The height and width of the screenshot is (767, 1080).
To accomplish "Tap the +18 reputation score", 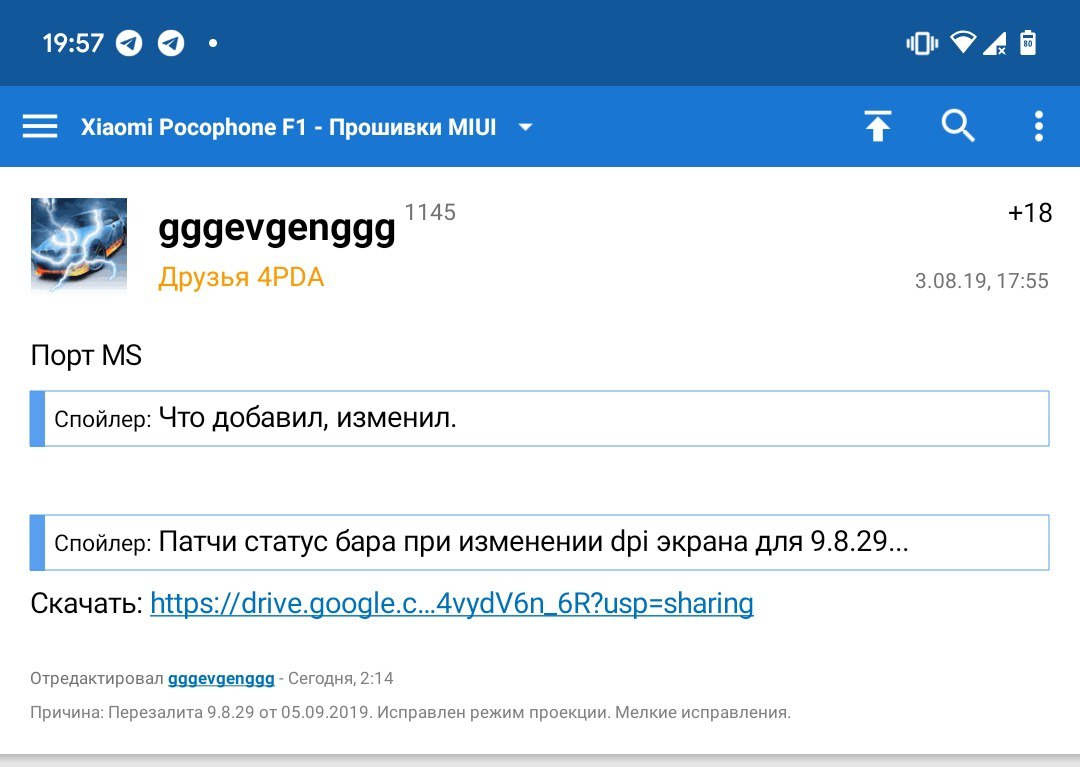I will pyautogui.click(x=1030, y=213).
